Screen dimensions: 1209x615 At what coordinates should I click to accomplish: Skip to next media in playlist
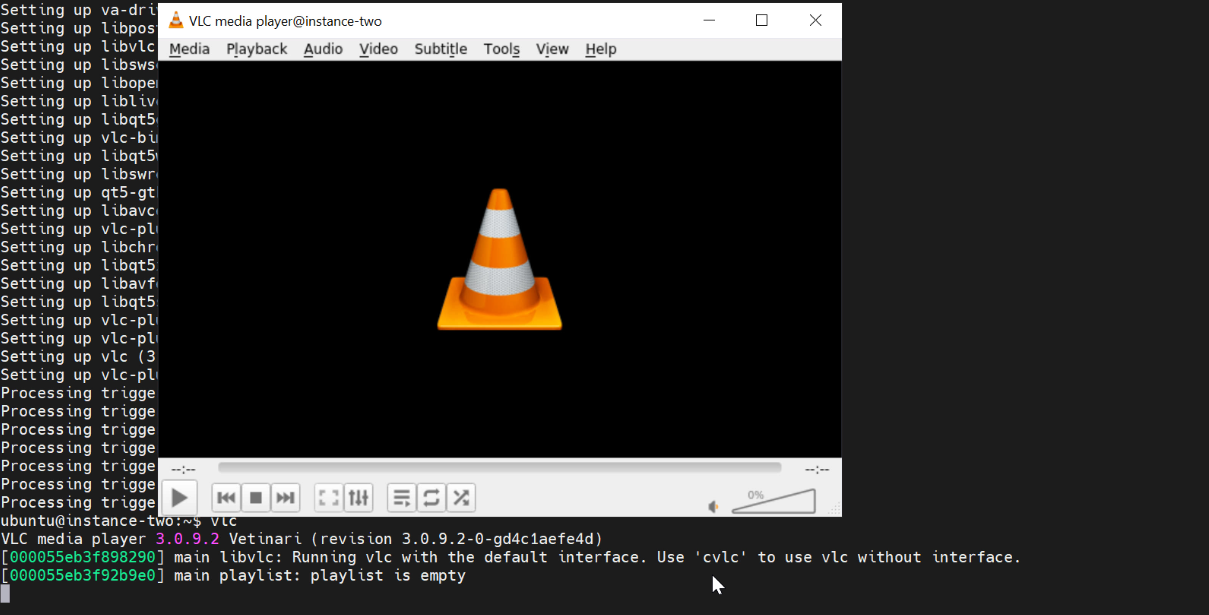coord(285,497)
